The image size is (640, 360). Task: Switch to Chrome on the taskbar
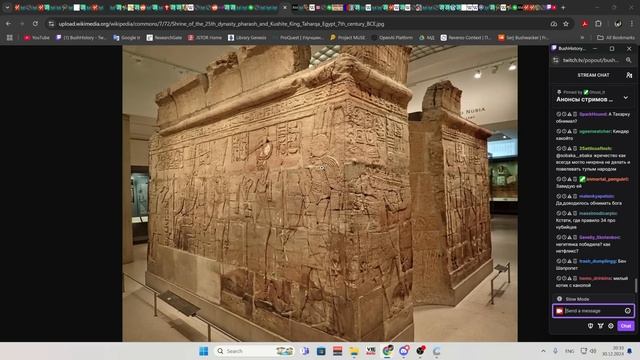pos(387,351)
